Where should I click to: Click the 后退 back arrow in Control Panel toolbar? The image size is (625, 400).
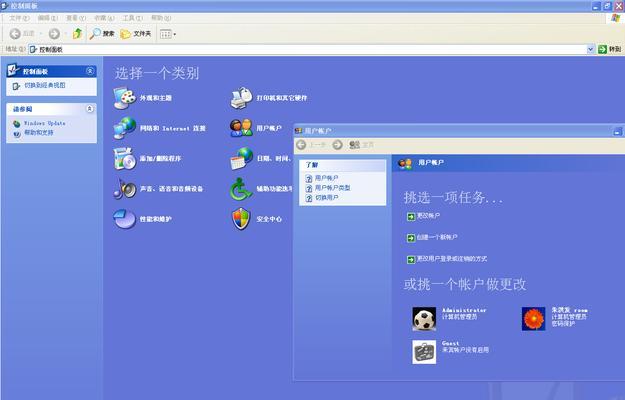pyautogui.click(x=15, y=34)
